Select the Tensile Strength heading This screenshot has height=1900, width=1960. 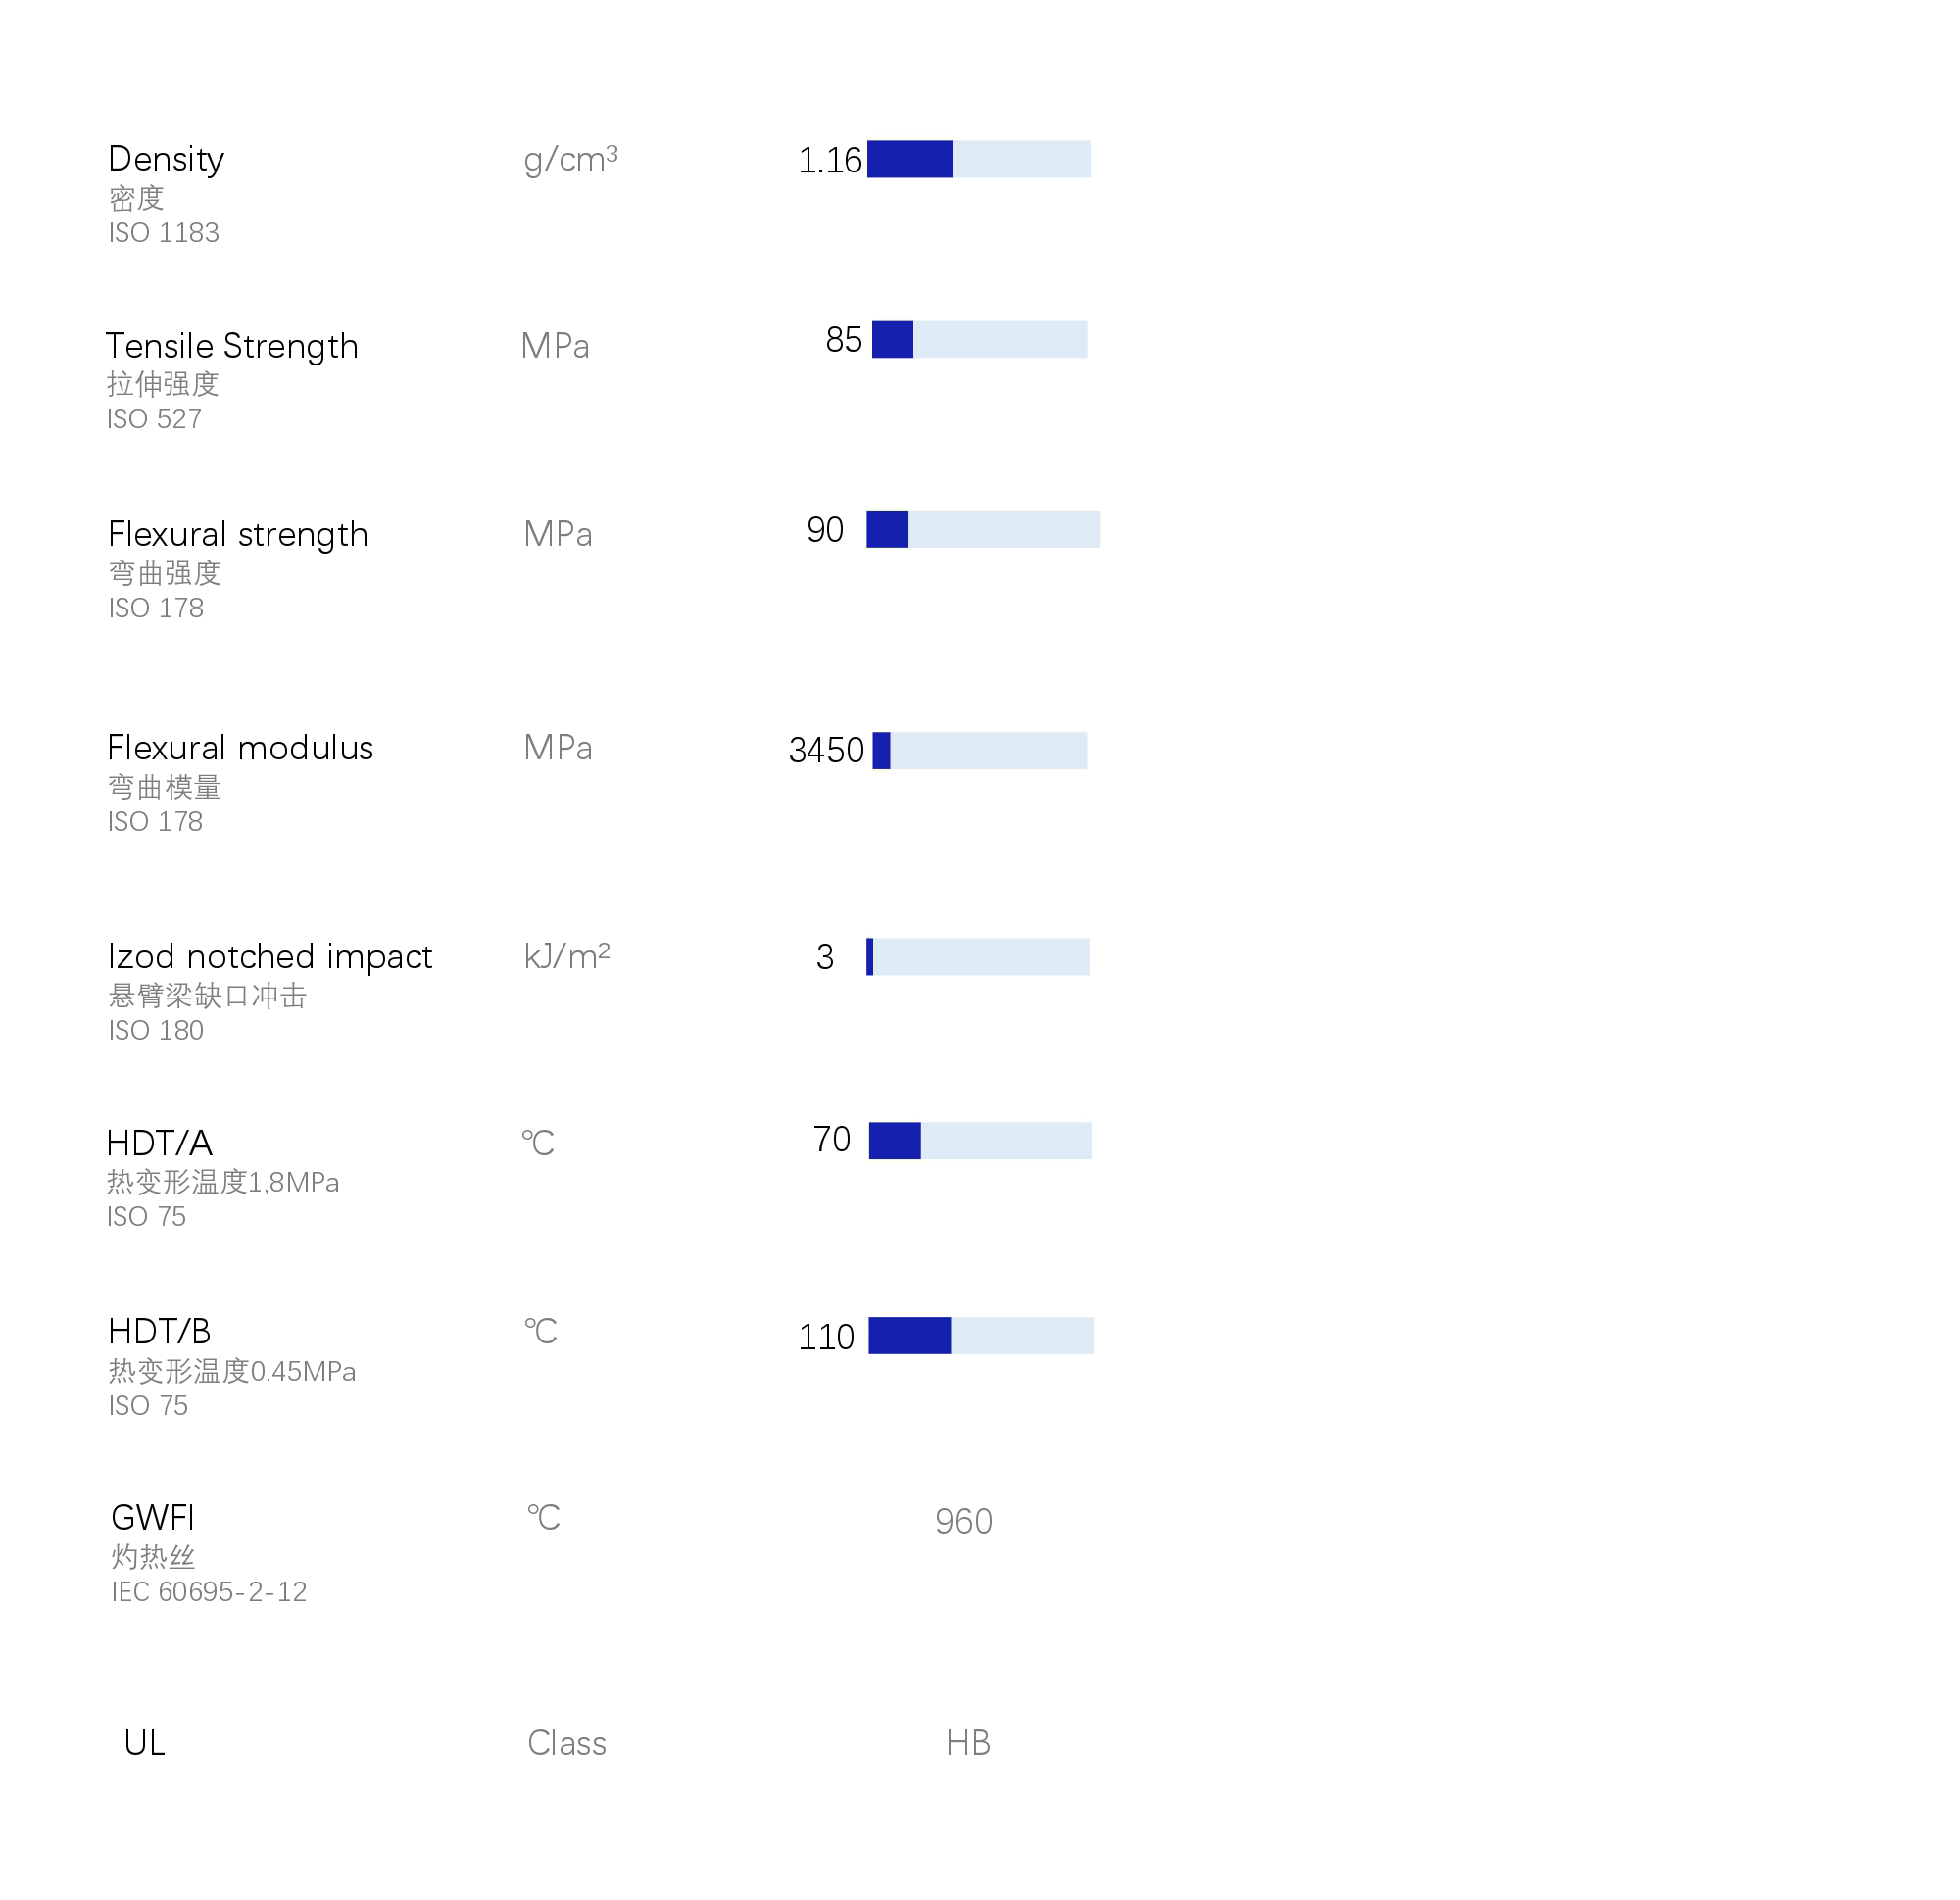click(232, 346)
